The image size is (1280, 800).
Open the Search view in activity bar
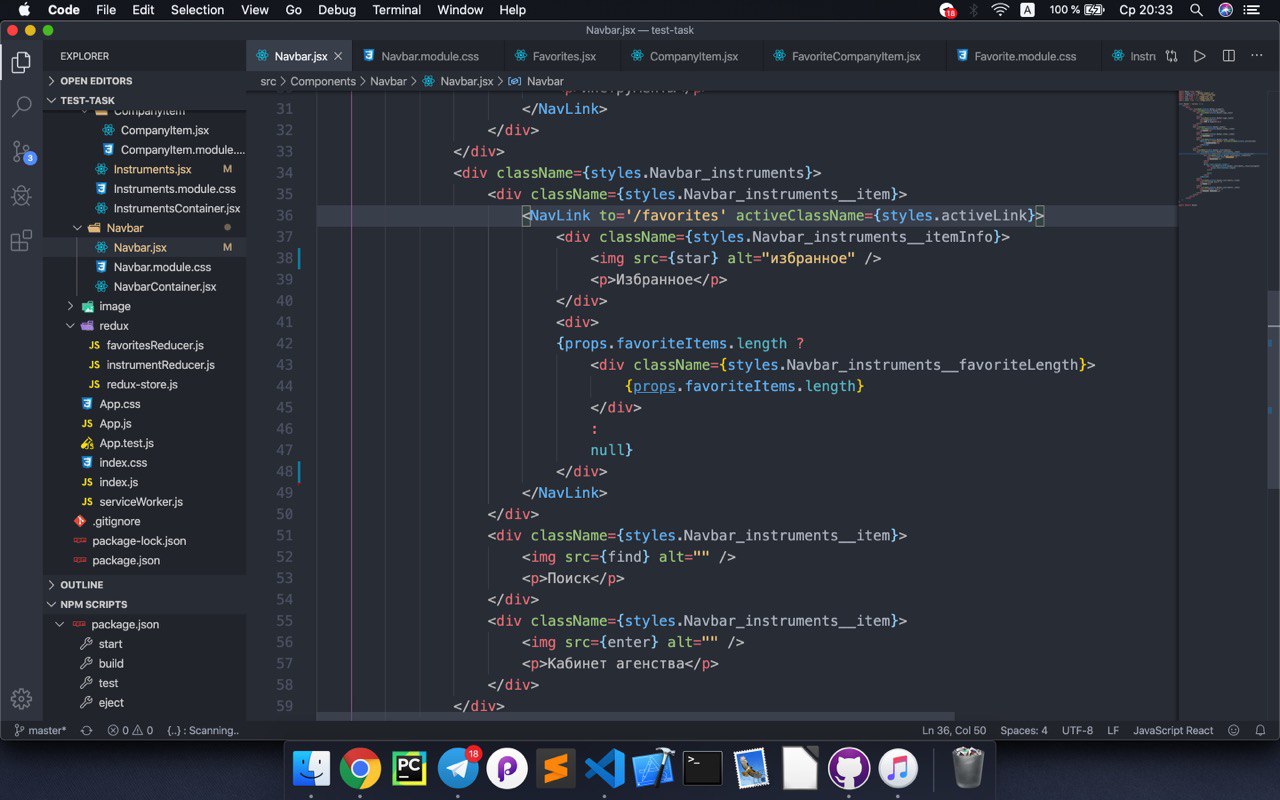[21, 107]
